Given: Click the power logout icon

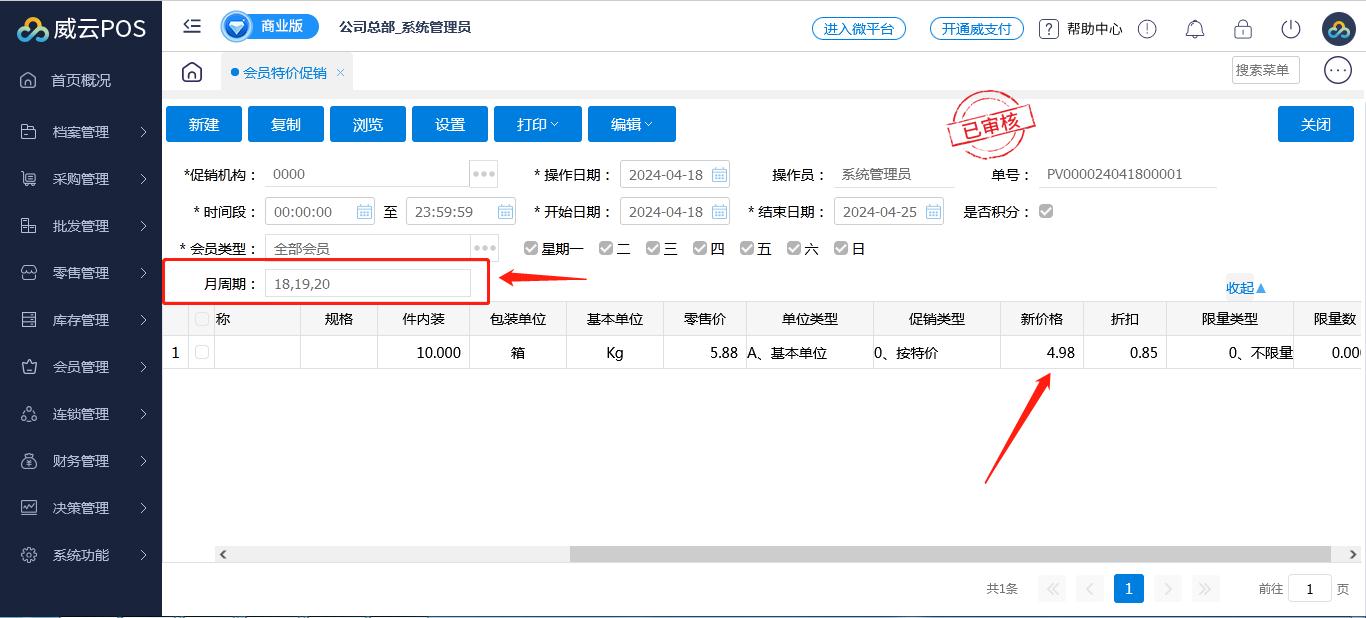Looking at the screenshot, I should (1290, 29).
